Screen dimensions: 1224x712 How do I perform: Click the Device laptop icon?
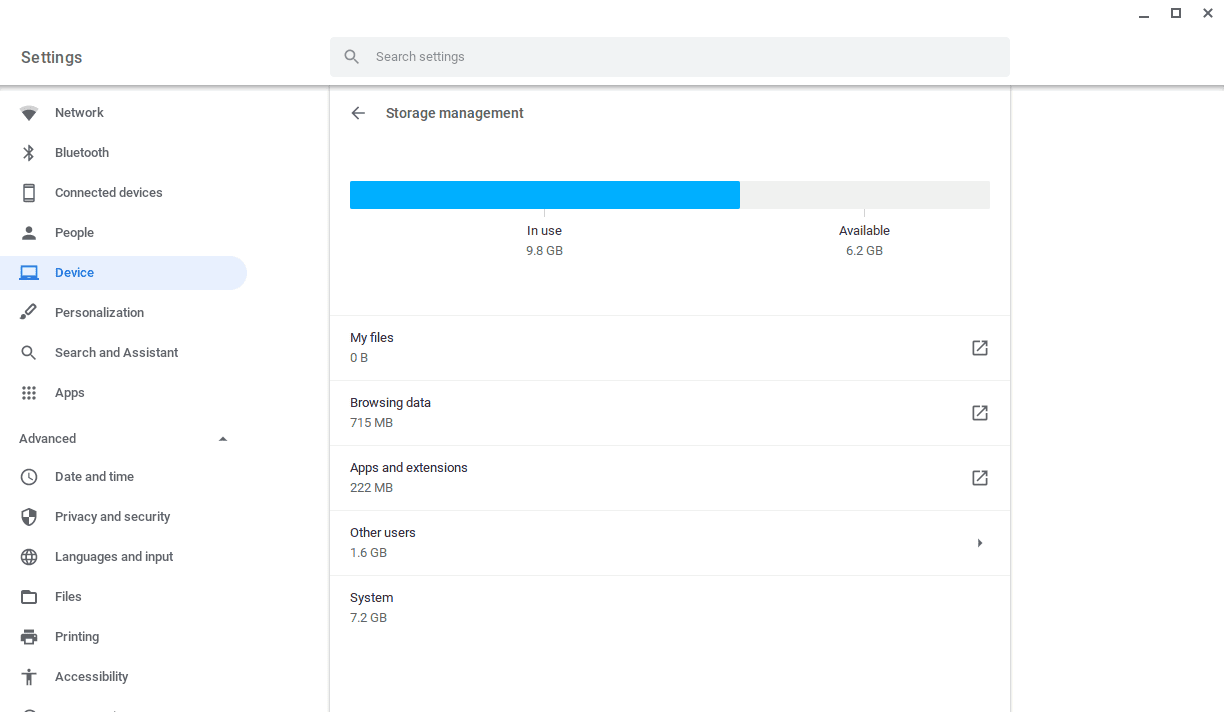pyautogui.click(x=29, y=273)
